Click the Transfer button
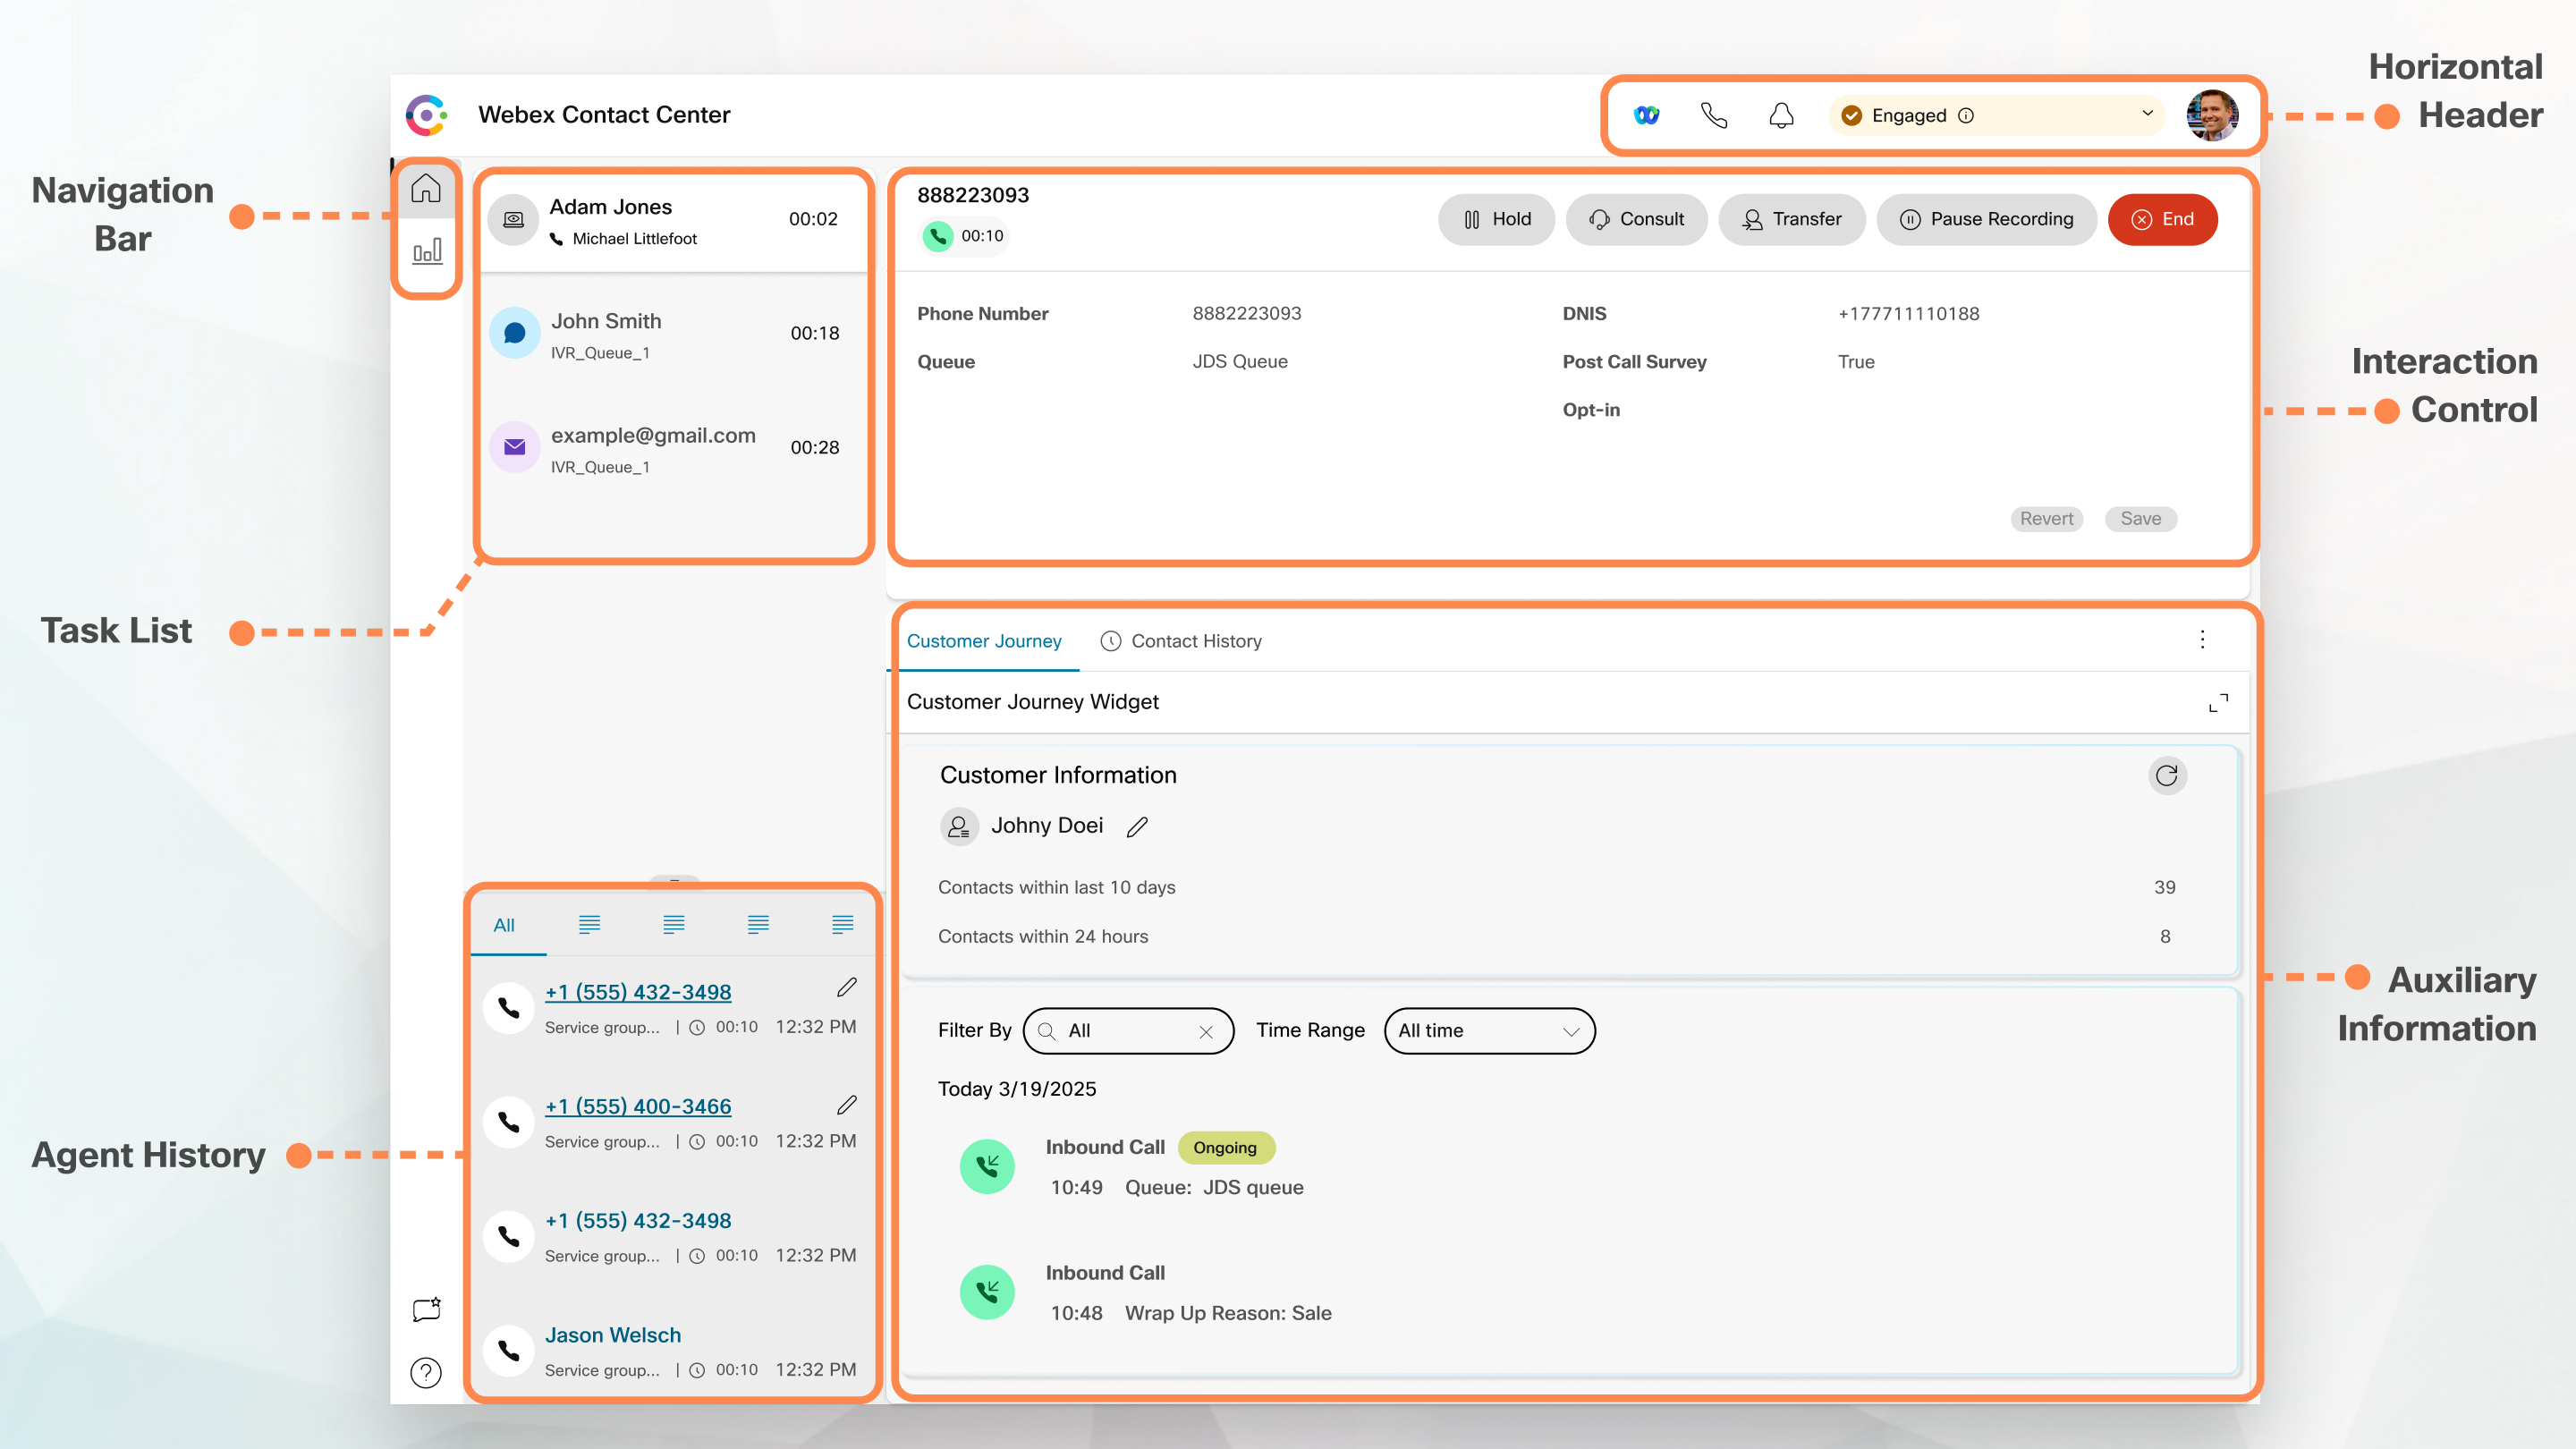The height and width of the screenshot is (1449, 2576). coord(1791,219)
